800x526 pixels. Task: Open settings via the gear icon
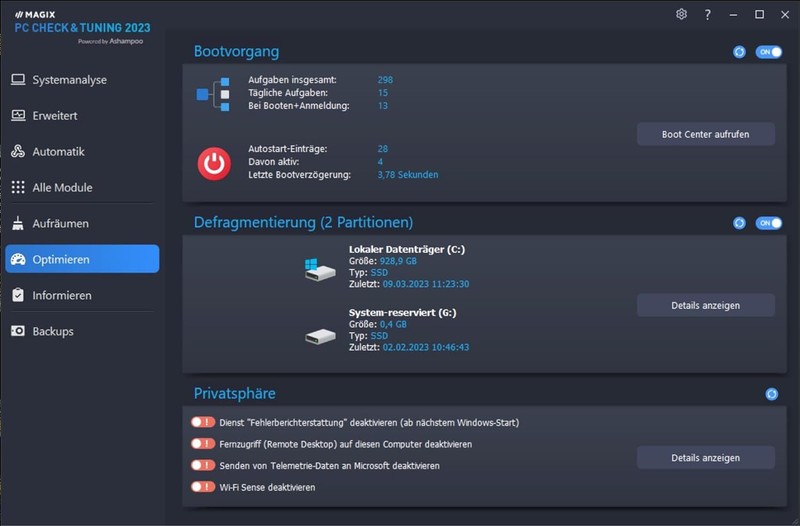click(682, 14)
